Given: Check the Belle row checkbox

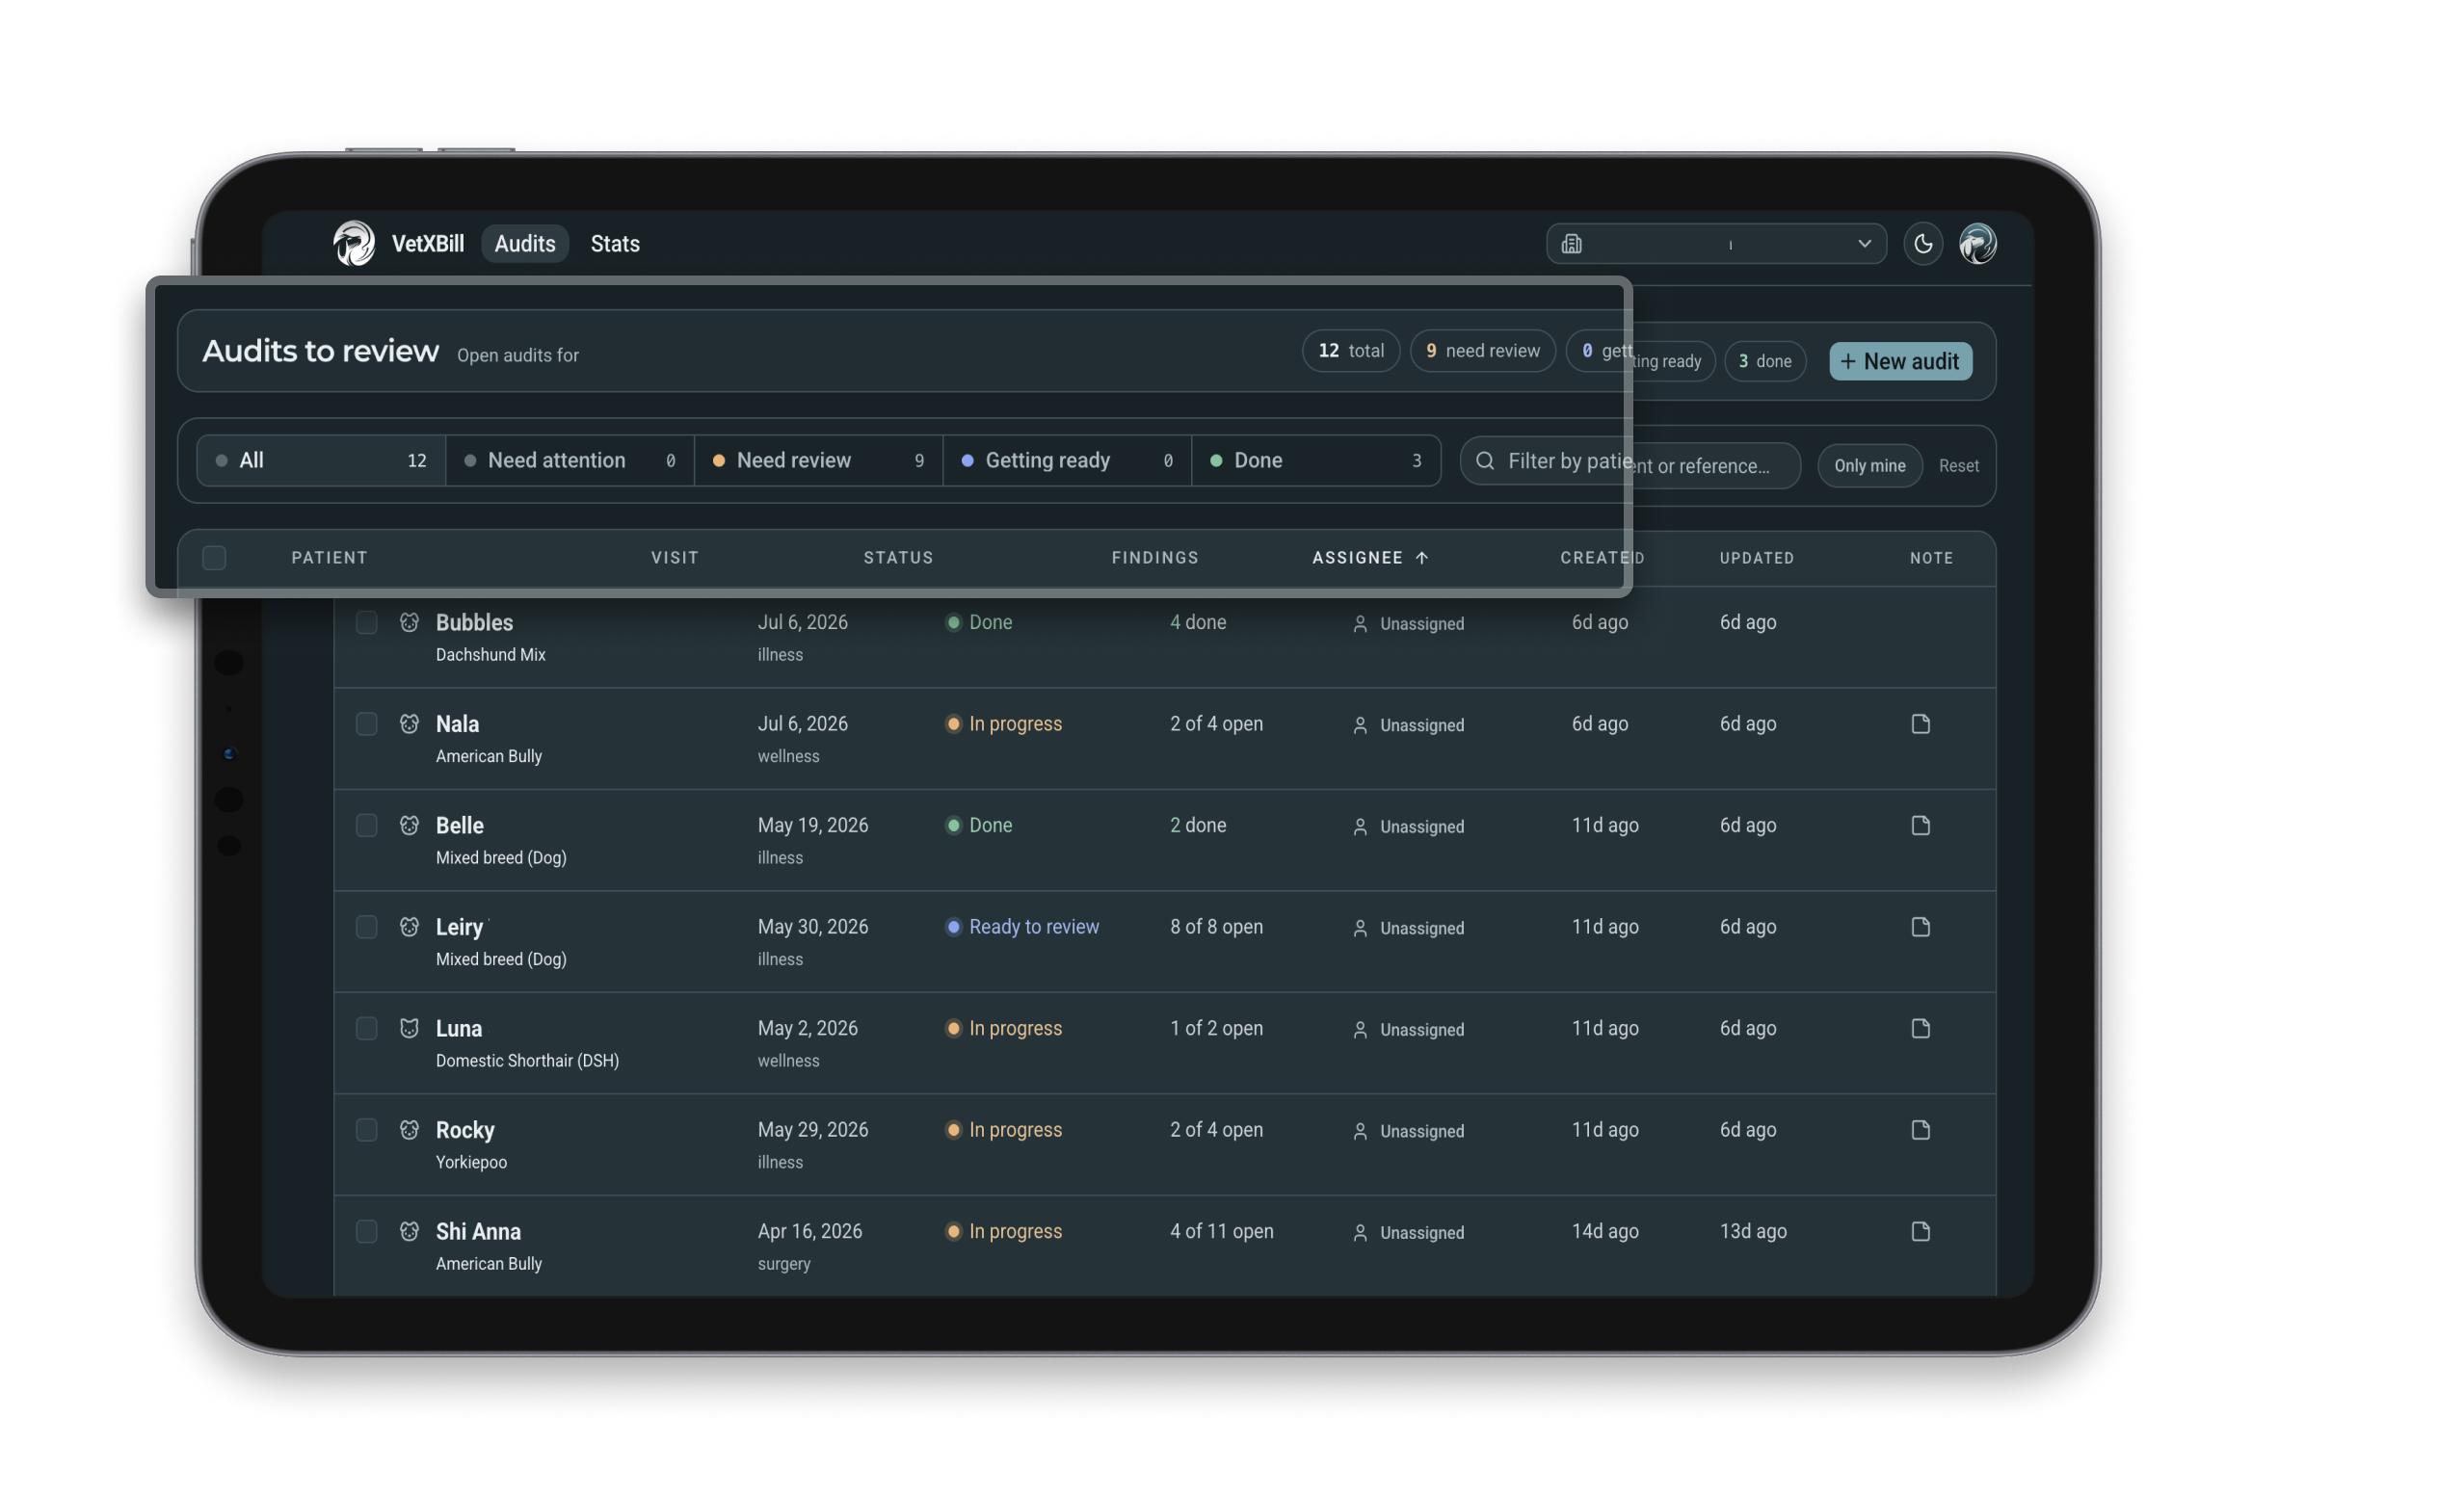Looking at the screenshot, I should (366, 825).
